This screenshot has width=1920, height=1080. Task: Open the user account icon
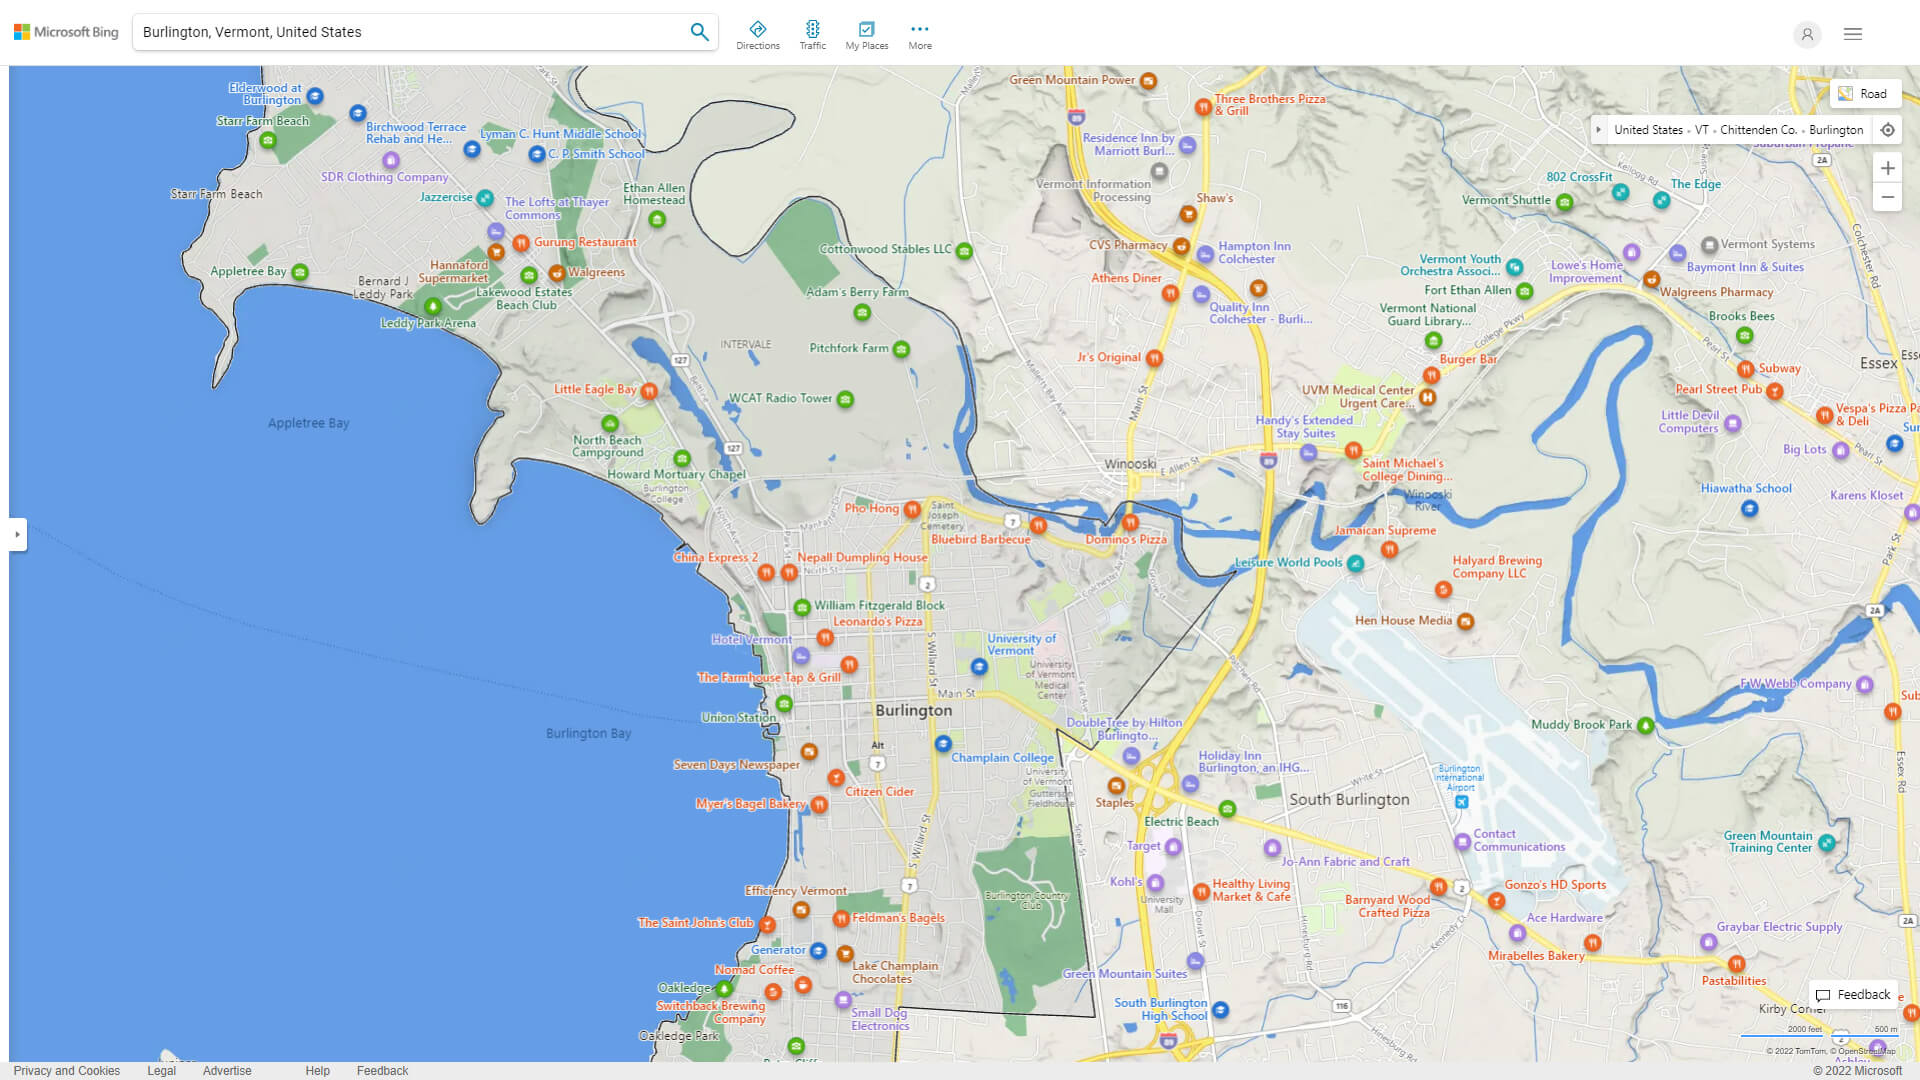pos(1807,34)
